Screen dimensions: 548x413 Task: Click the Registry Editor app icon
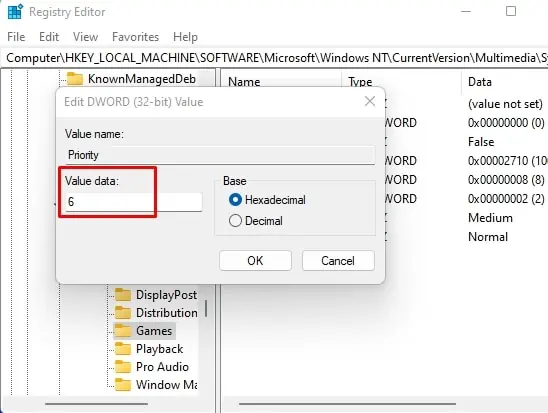pyautogui.click(x=15, y=12)
